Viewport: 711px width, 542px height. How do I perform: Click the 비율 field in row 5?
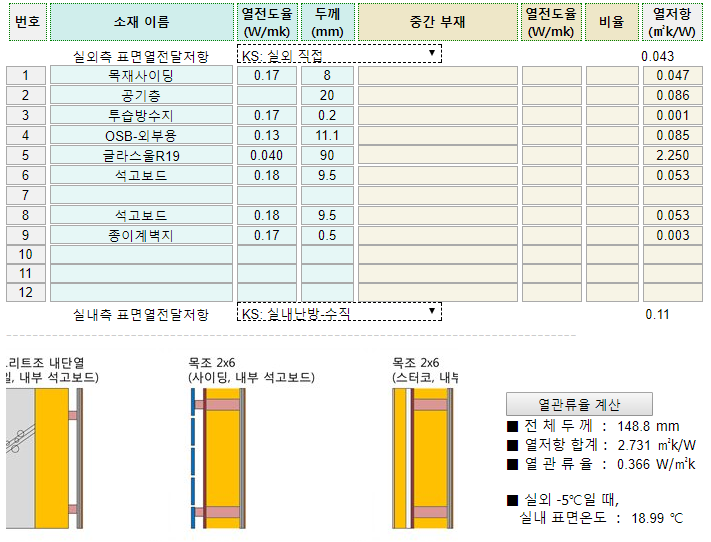(612, 155)
